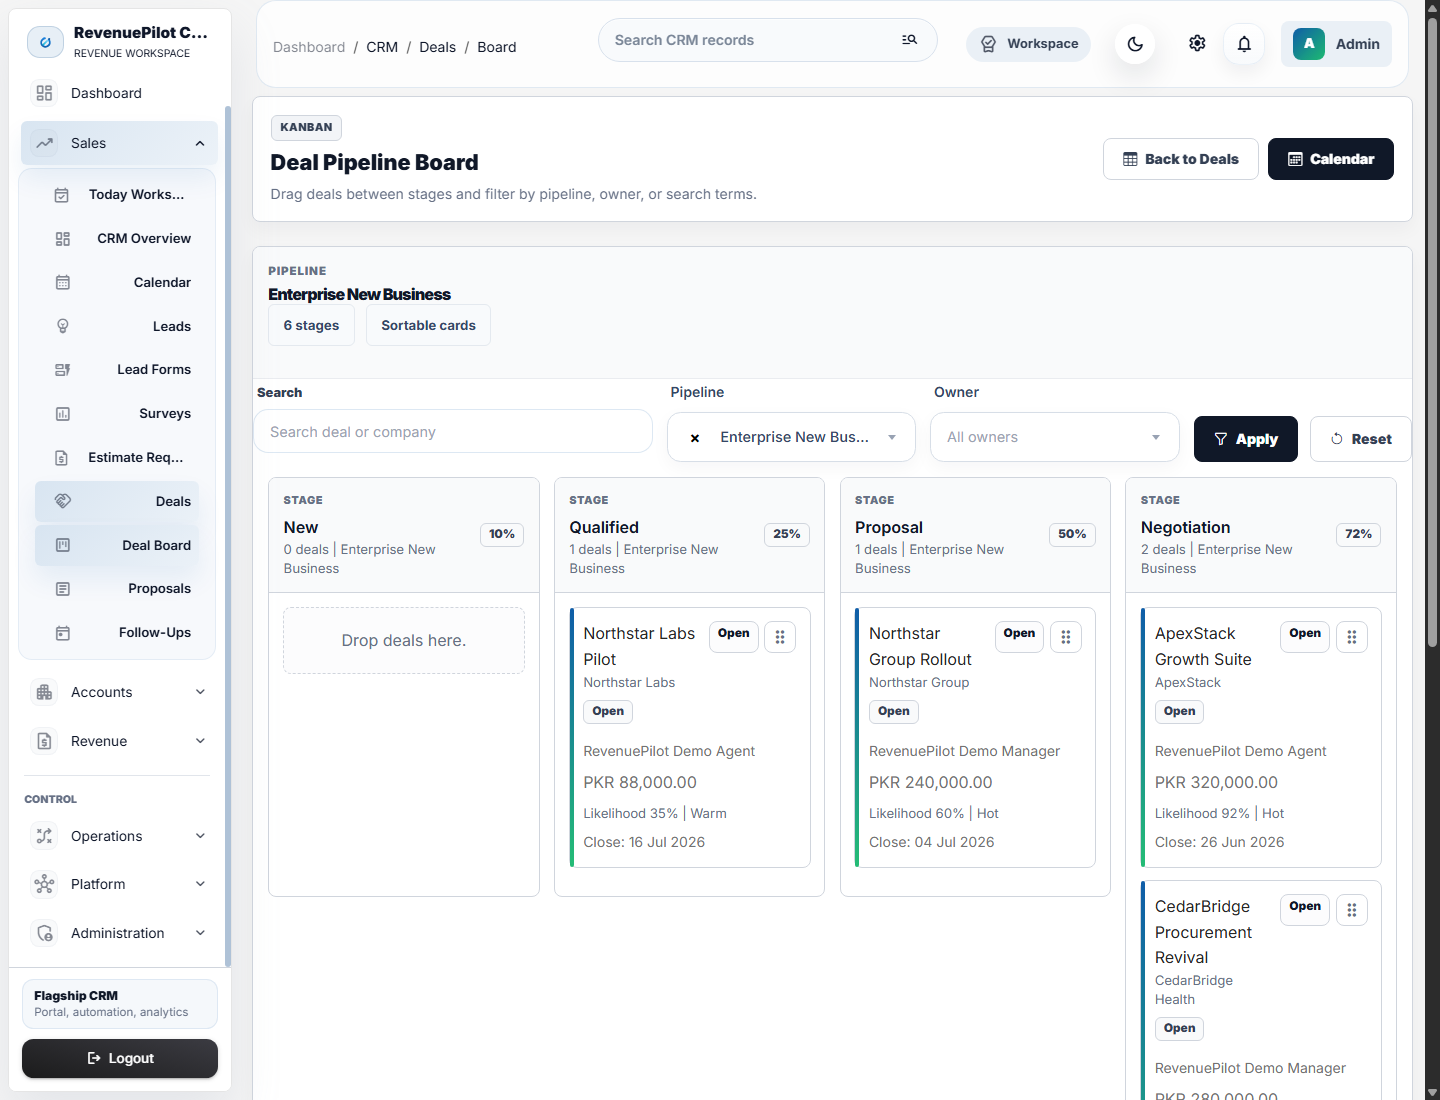Click drag handle on ApexStack Growth Suite
1440x1100 pixels.
coord(1352,637)
